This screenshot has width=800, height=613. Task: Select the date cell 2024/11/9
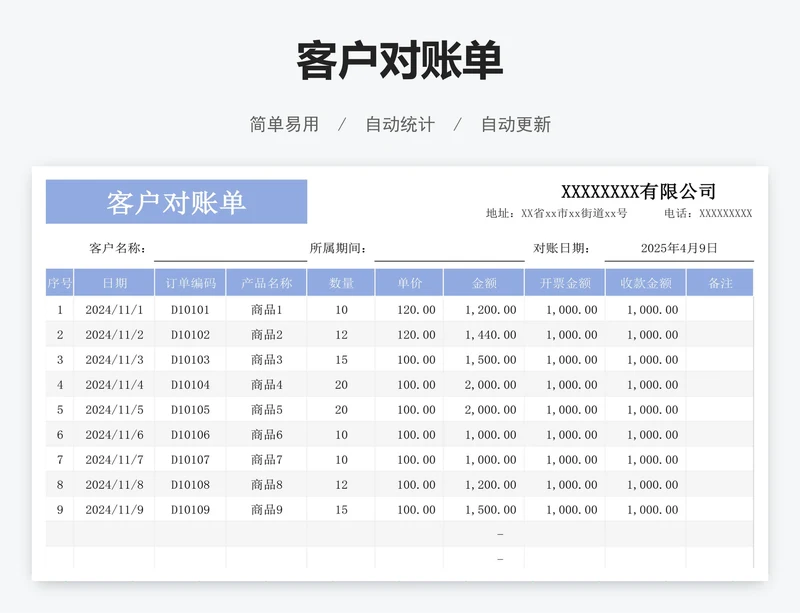coord(114,510)
